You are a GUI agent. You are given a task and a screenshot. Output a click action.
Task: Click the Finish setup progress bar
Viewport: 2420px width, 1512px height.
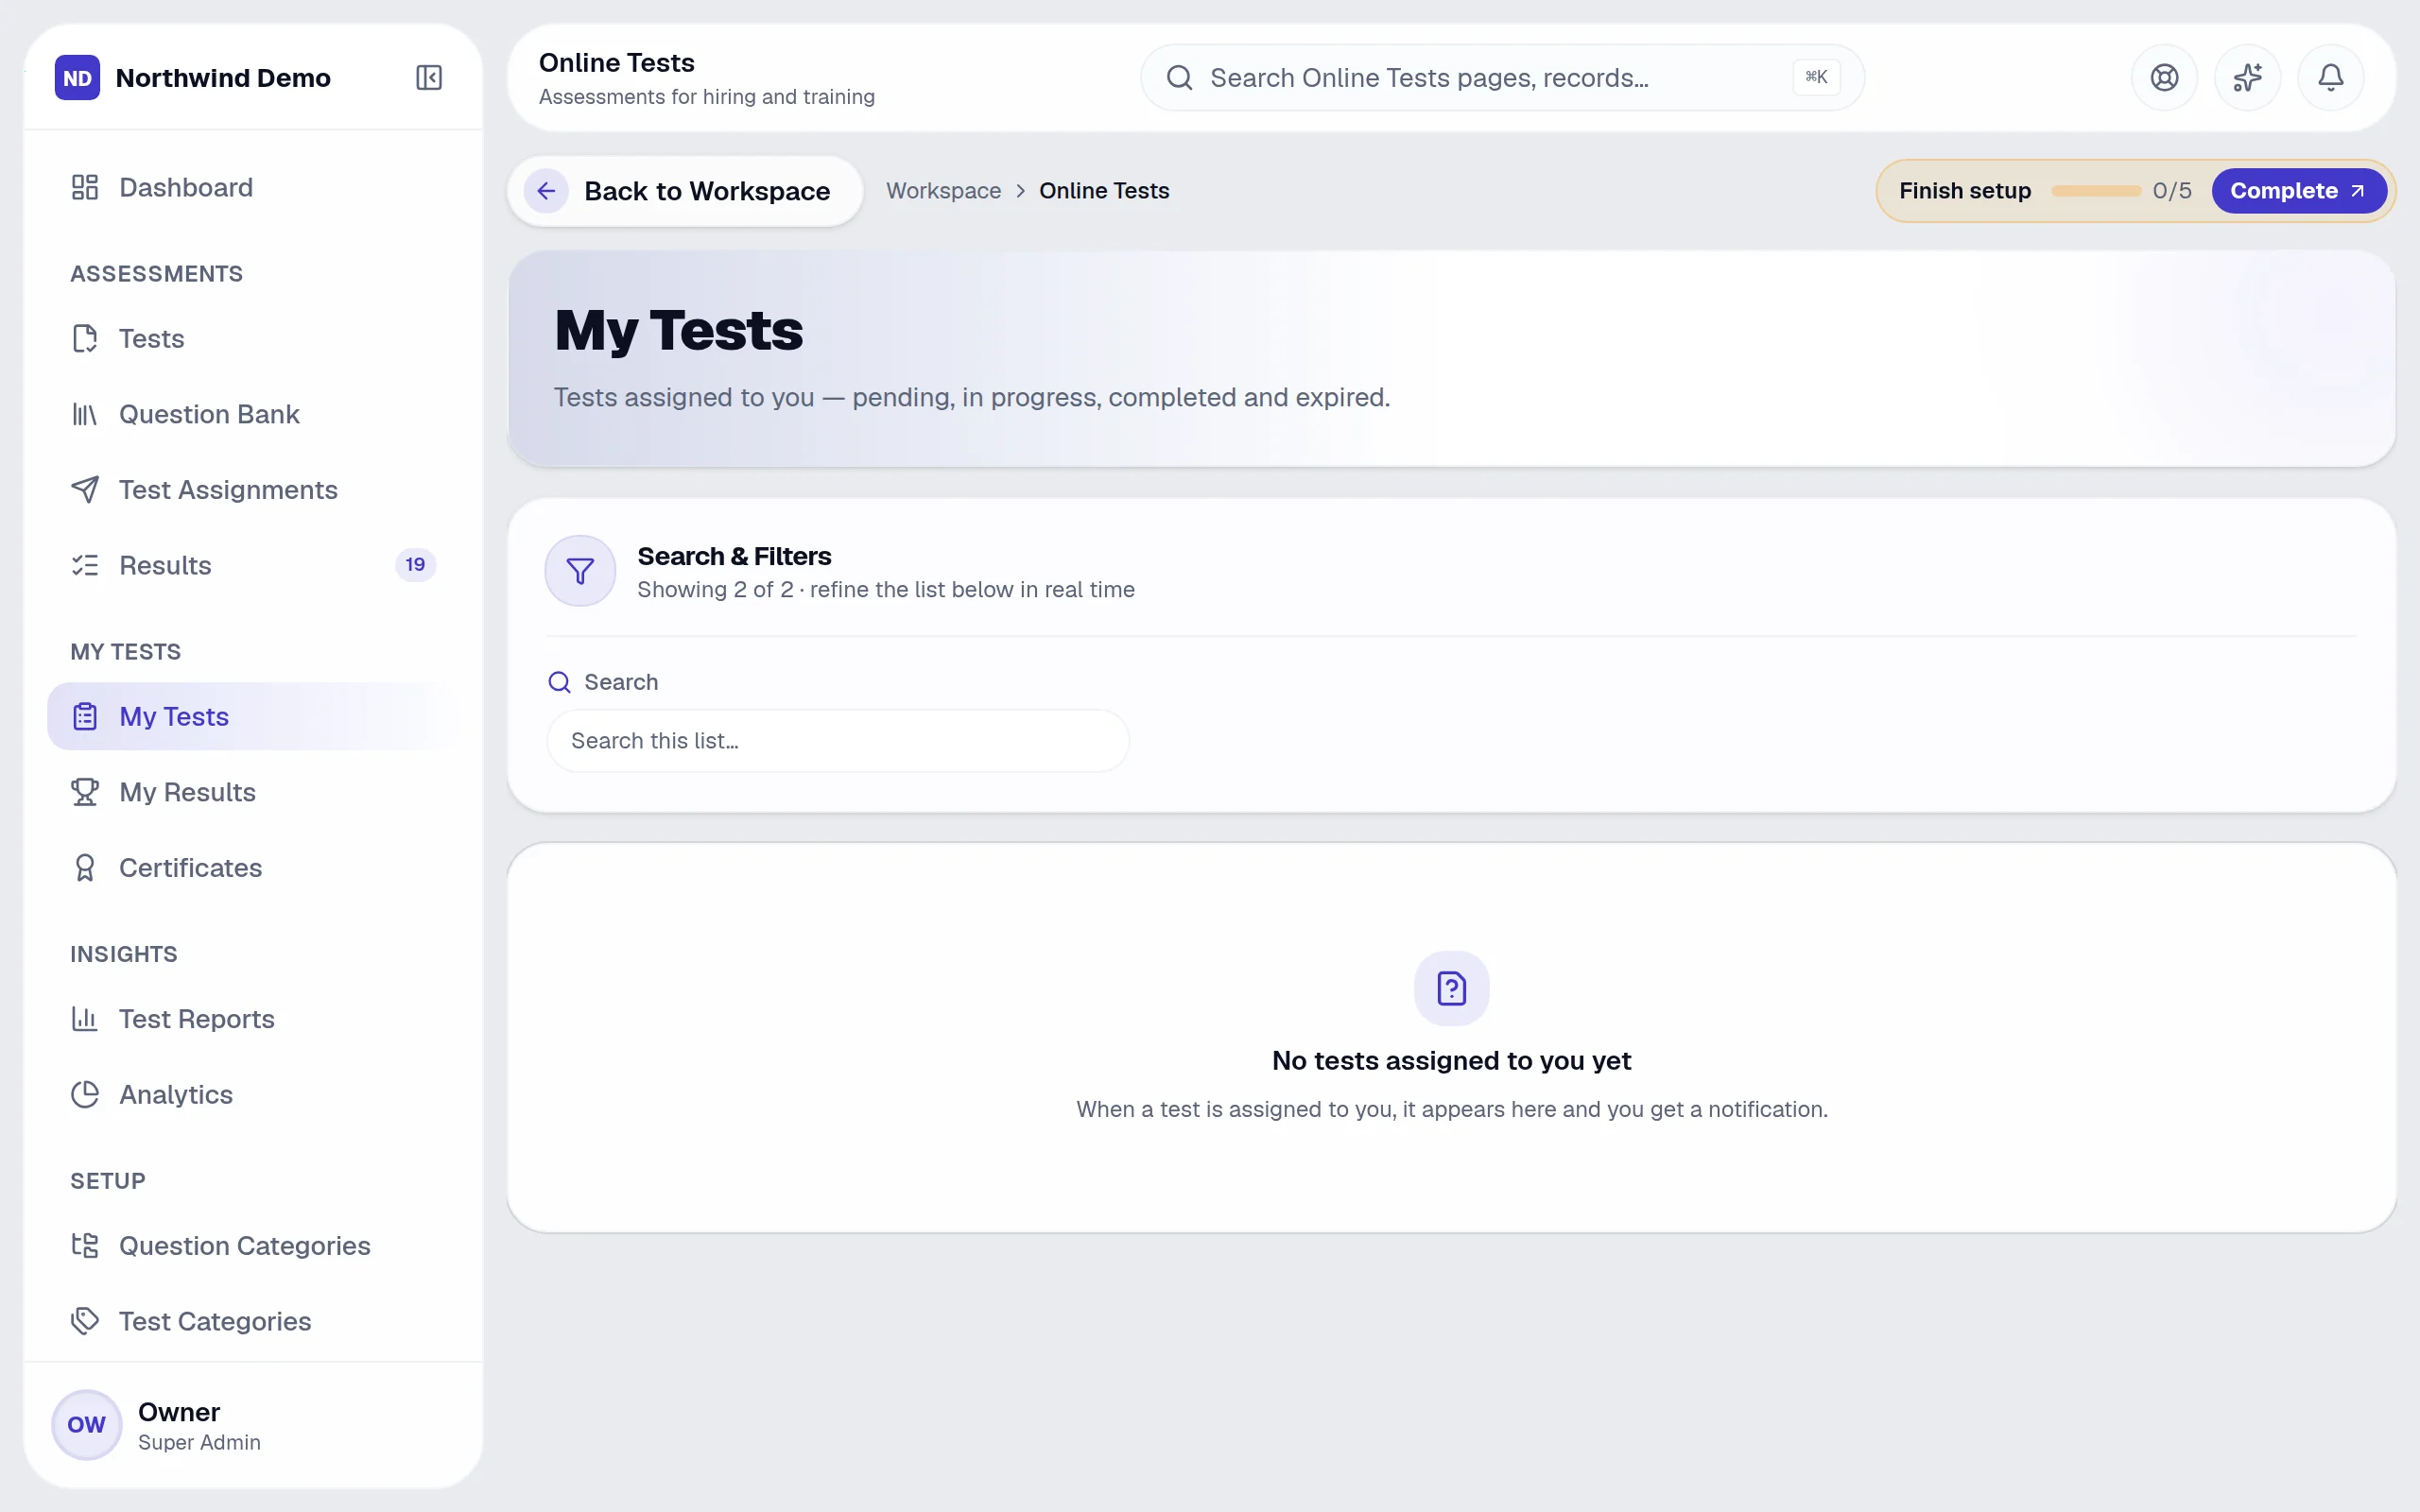pyautogui.click(x=2095, y=191)
